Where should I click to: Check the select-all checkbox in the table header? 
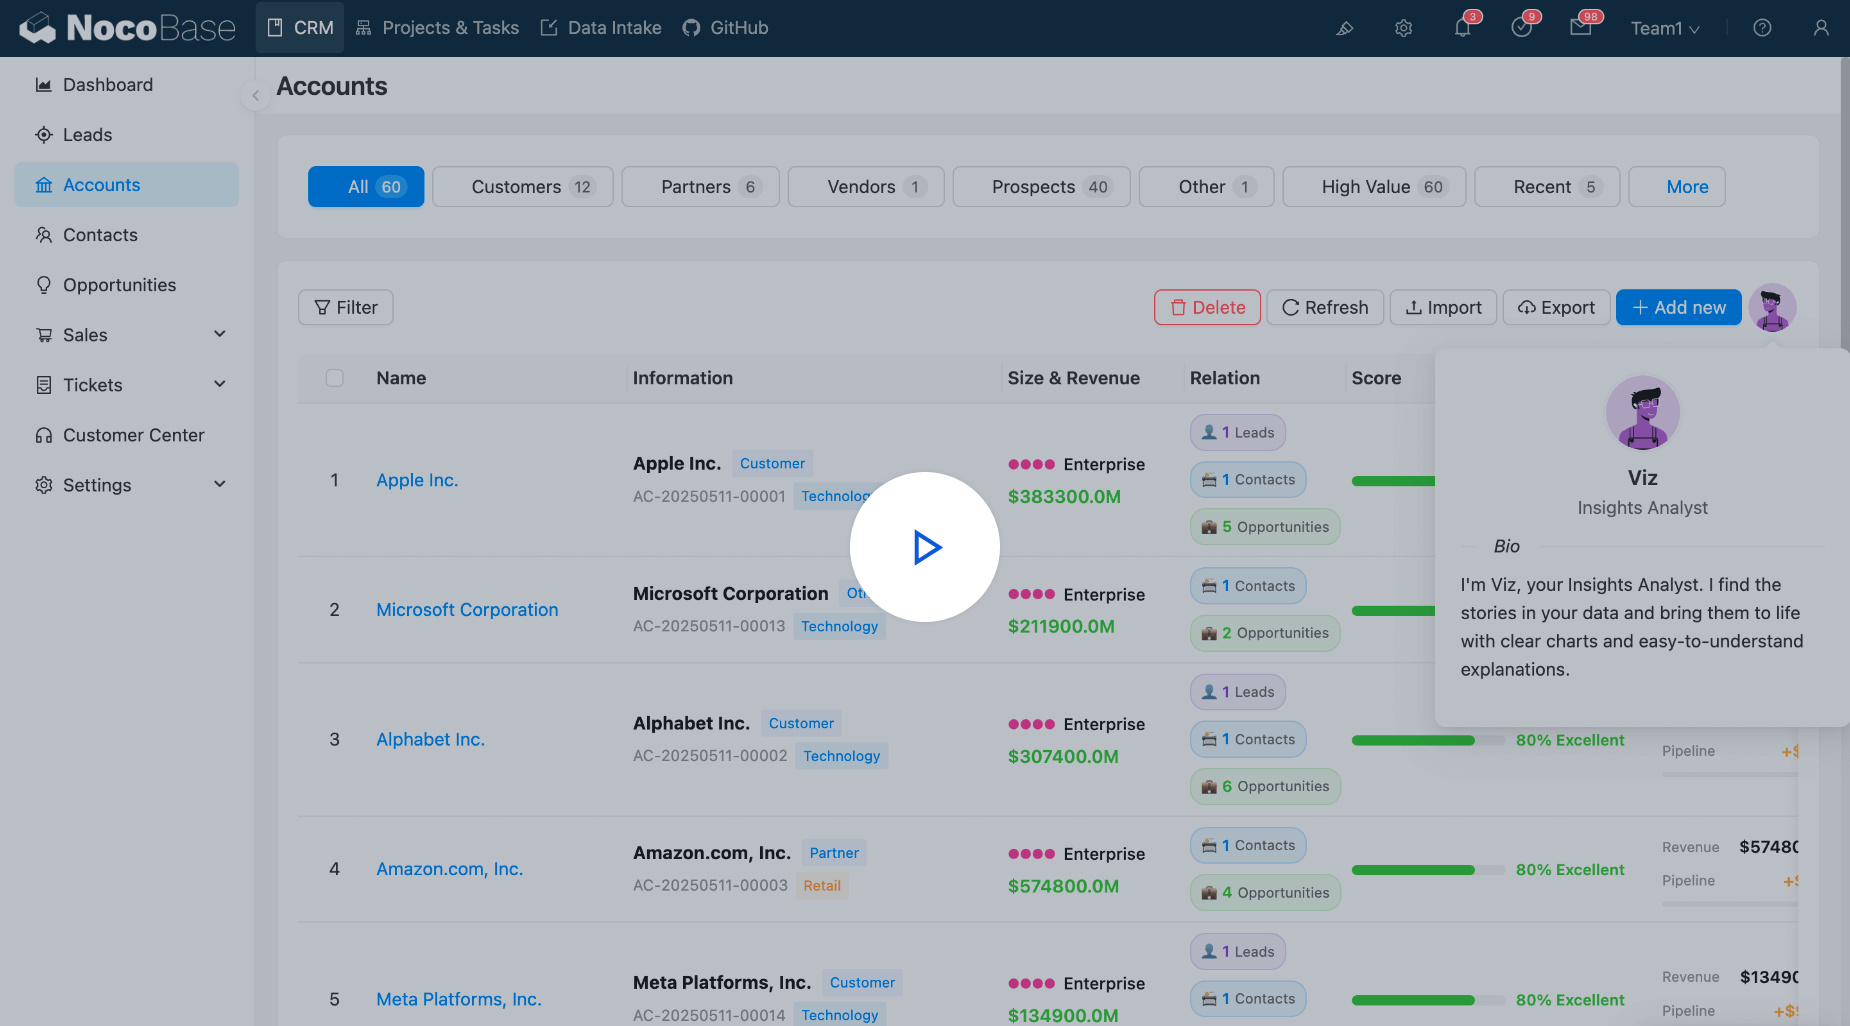tap(335, 378)
